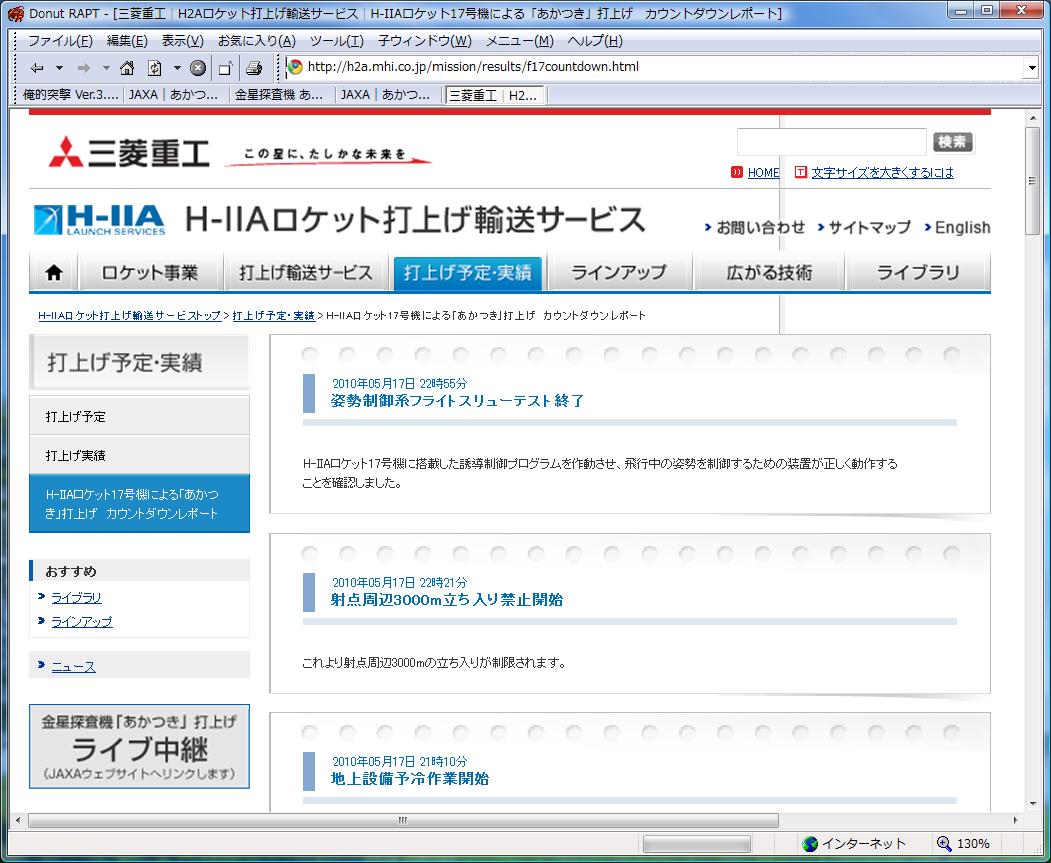Open the 広がる技術 navigation tab

coord(769,273)
